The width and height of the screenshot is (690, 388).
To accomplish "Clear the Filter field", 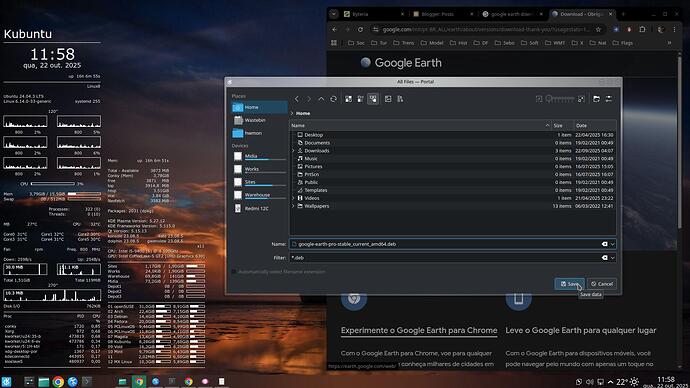I will pos(604,258).
